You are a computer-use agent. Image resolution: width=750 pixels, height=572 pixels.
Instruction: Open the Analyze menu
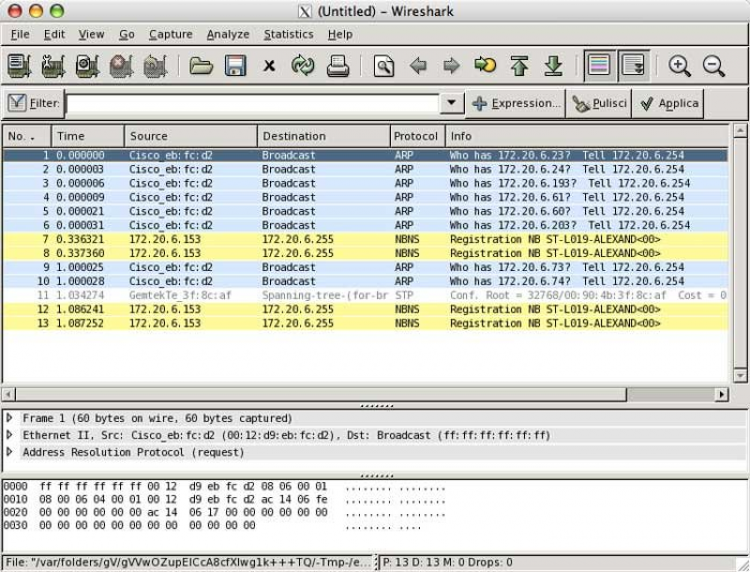pyautogui.click(x=228, y=34)
